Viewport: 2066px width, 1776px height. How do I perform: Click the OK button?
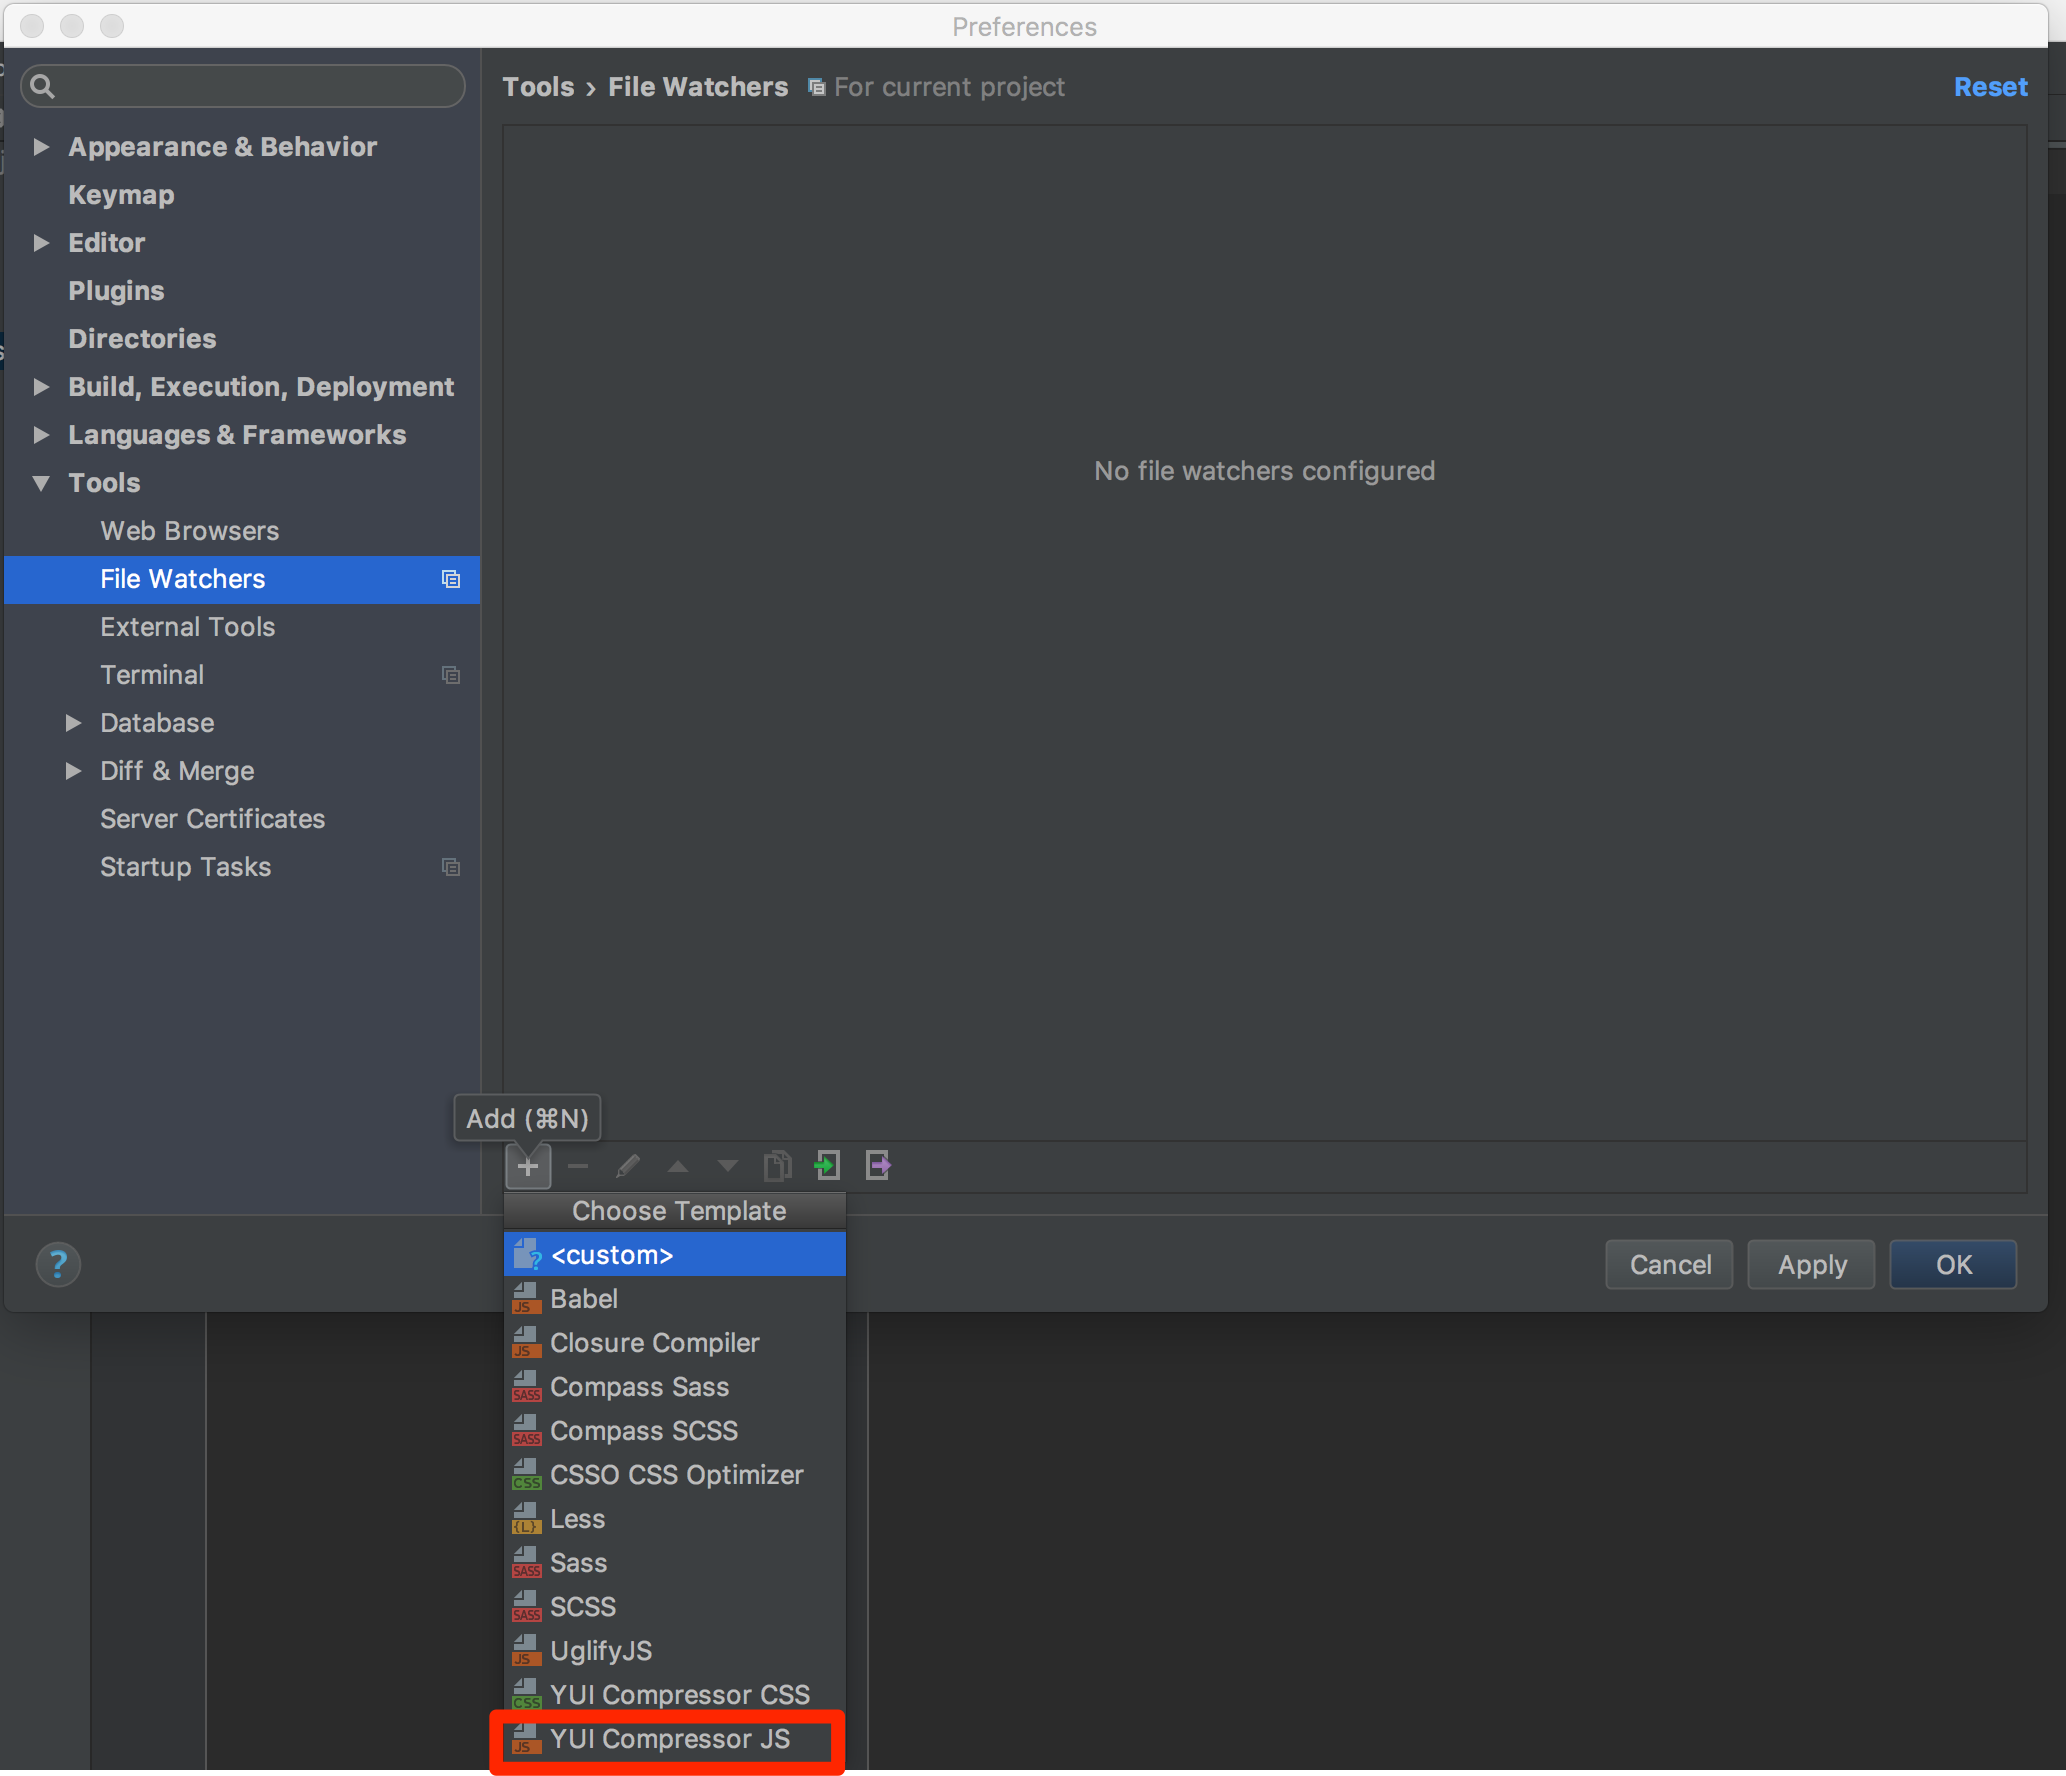(x=1953, y=1264)
